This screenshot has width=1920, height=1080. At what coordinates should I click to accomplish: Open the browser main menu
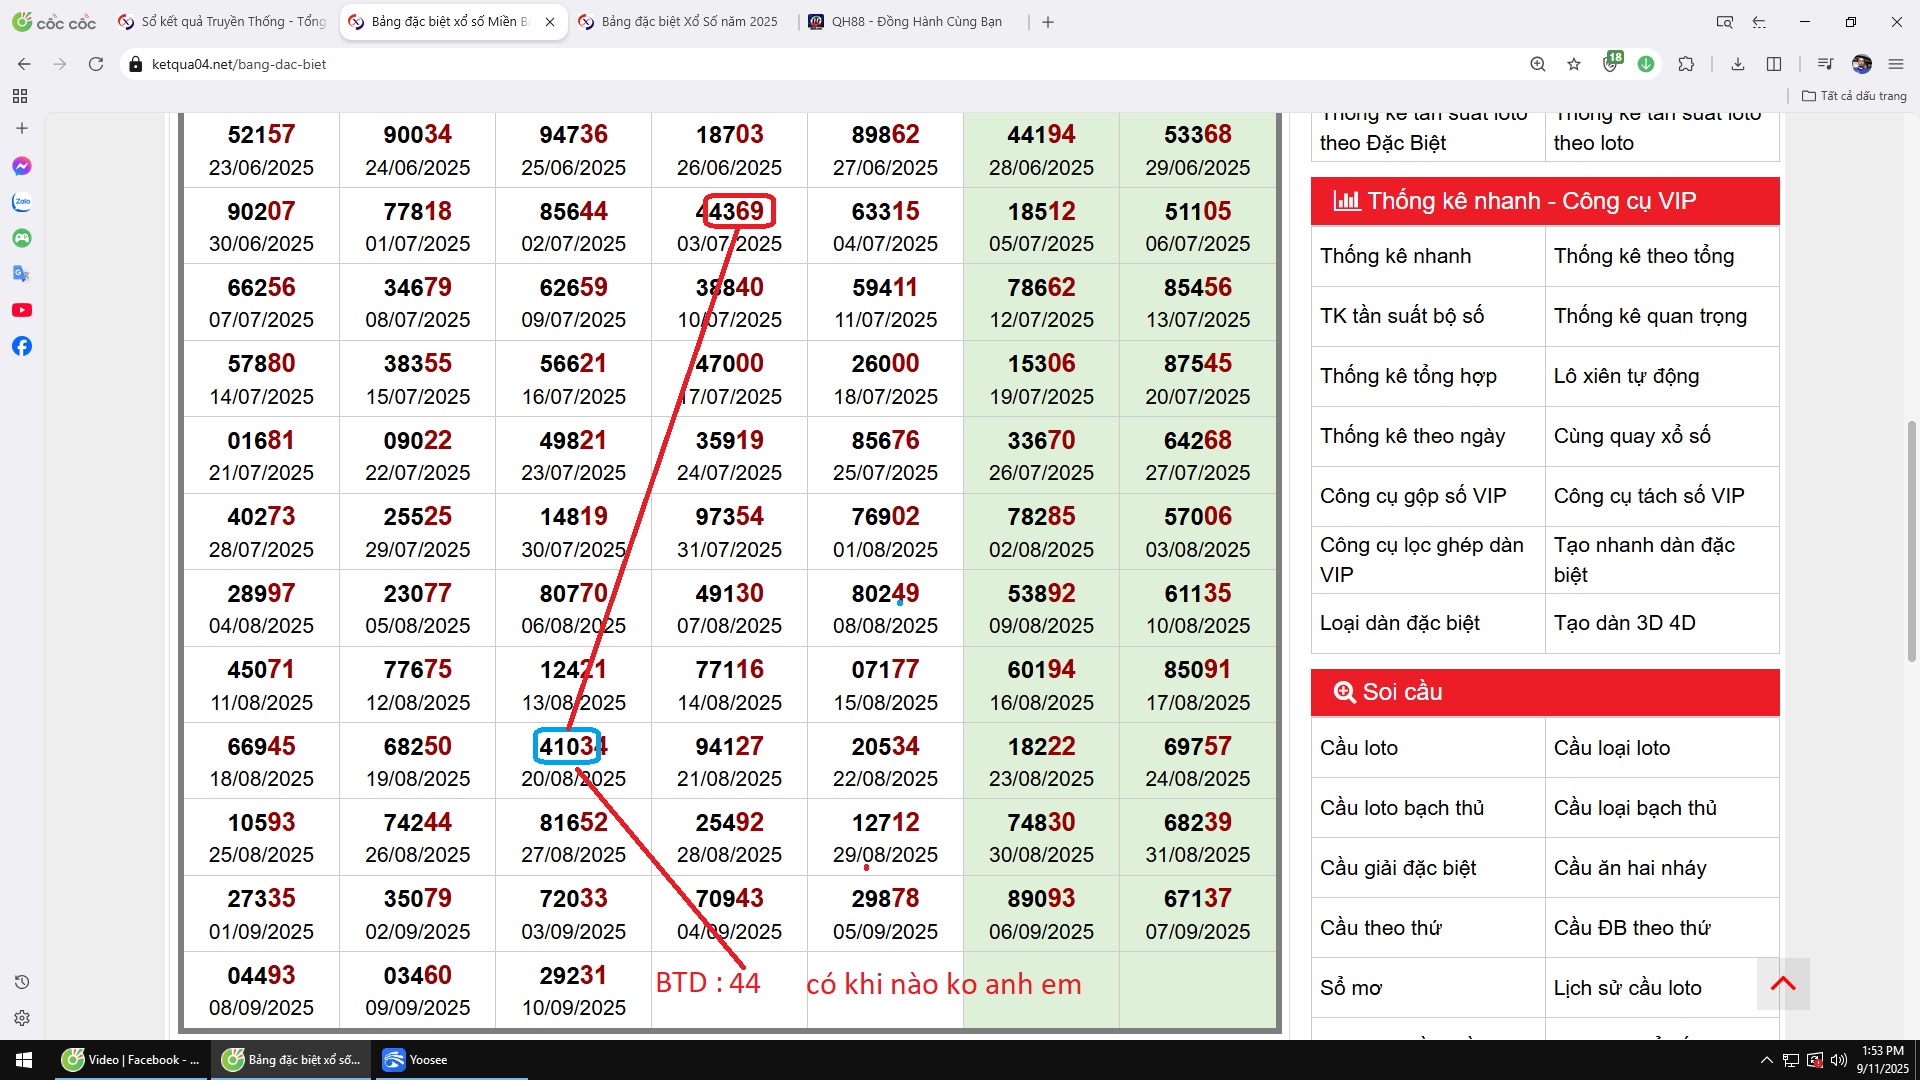point(1896,64)
